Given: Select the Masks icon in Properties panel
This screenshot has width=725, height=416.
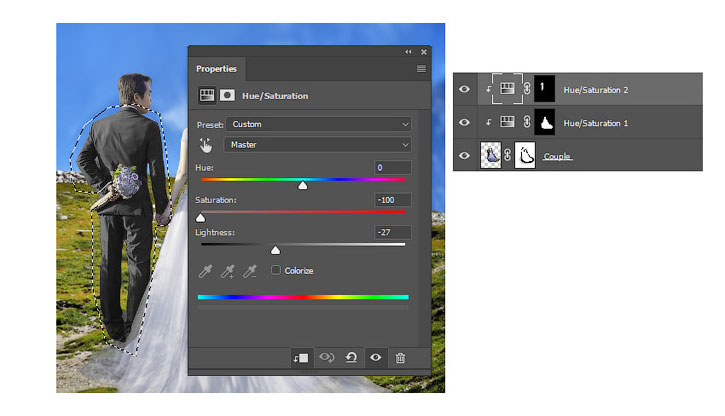Looking at the screenshot, I should [x=227, y=95].
